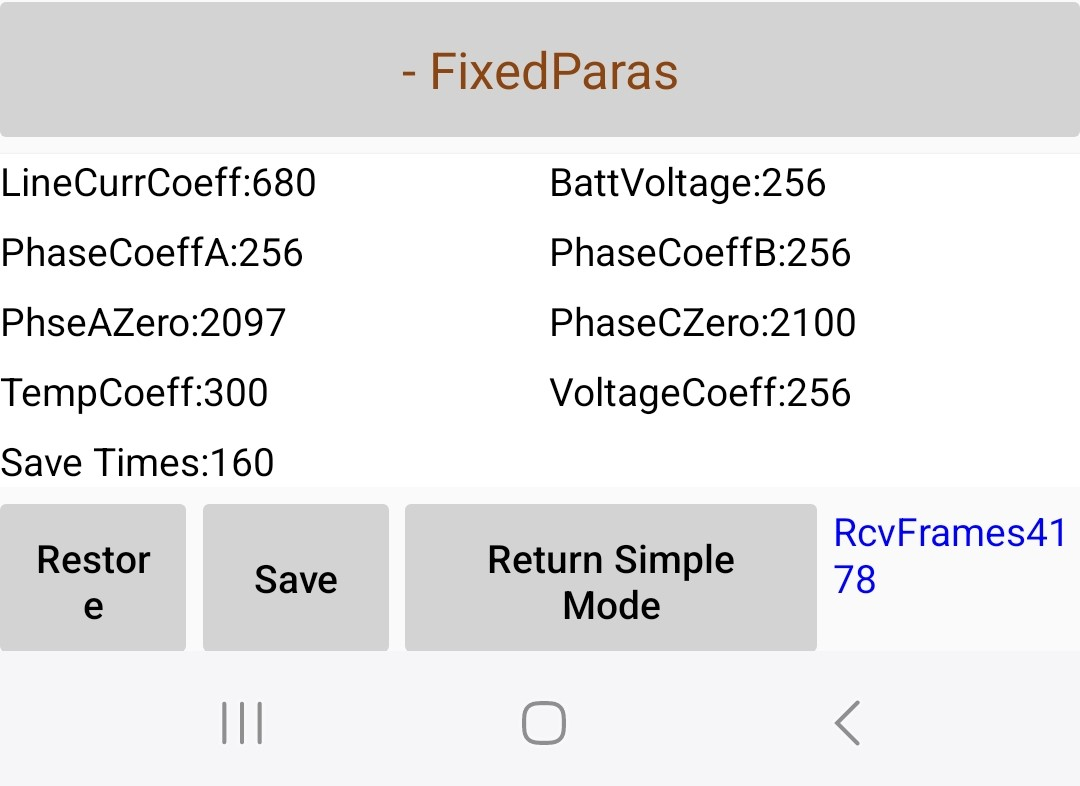Open Android recent apps icon

[x=242, y=722]
